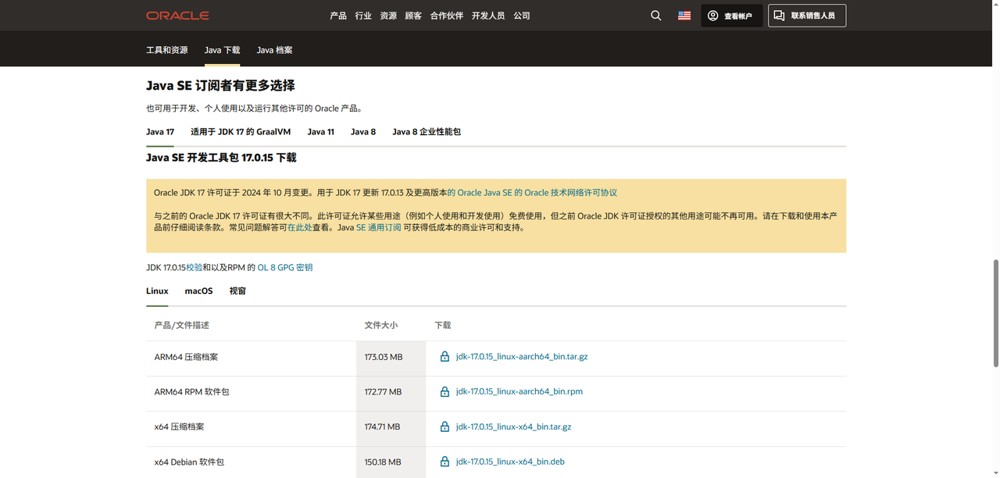Screen dimensions: 1000x478
Task: Open 合作伙伴 menu in top navigation
Action: (x=446, y=16)
